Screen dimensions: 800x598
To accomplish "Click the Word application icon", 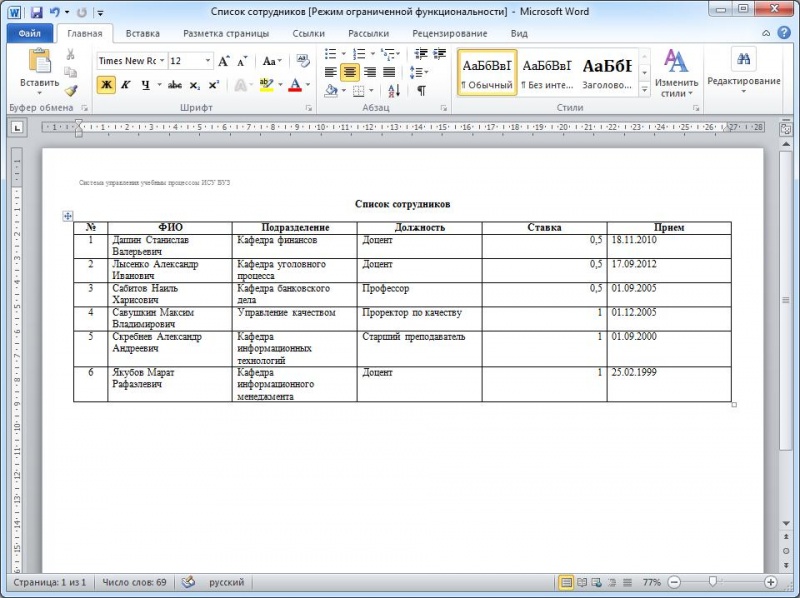I will [14, 12].
